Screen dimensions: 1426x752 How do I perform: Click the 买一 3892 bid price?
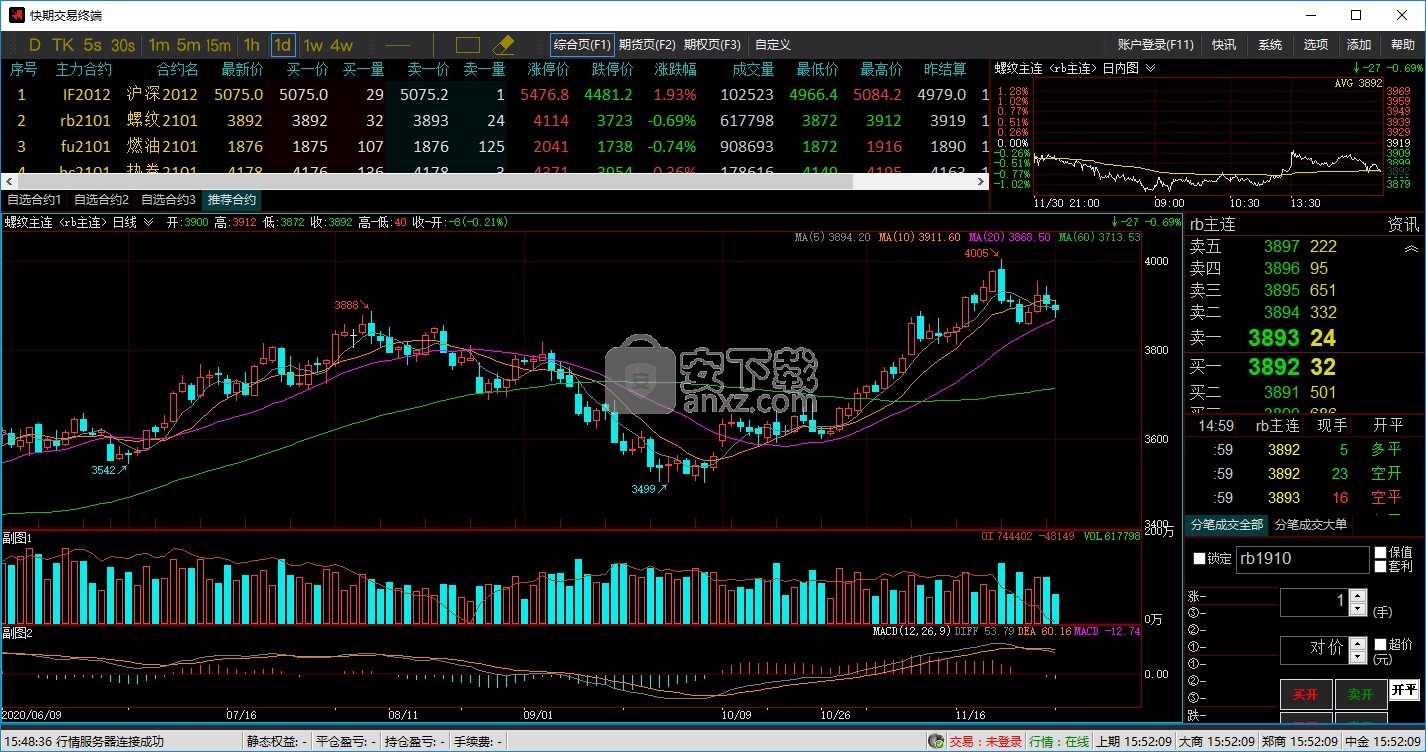point(1274,367)
